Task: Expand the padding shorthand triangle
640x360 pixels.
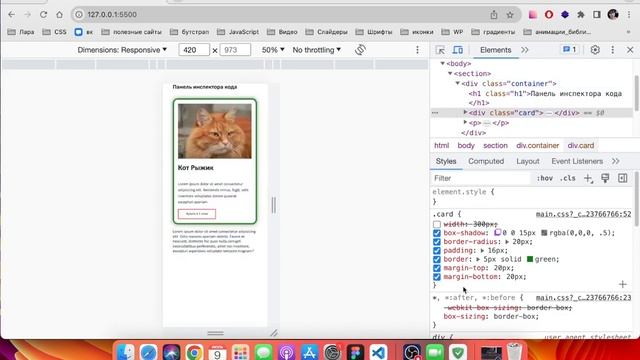Action: tap(482, 251)
